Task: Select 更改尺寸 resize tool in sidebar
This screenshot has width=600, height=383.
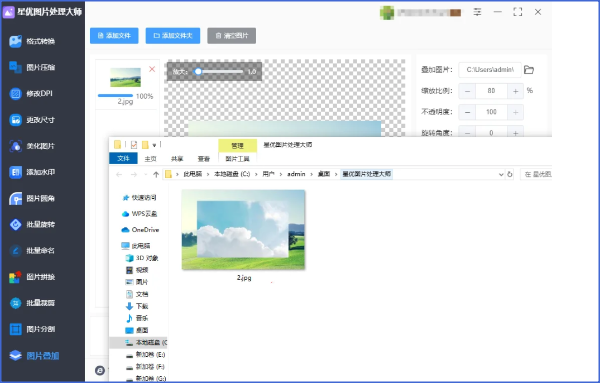Action: [33, 120]
